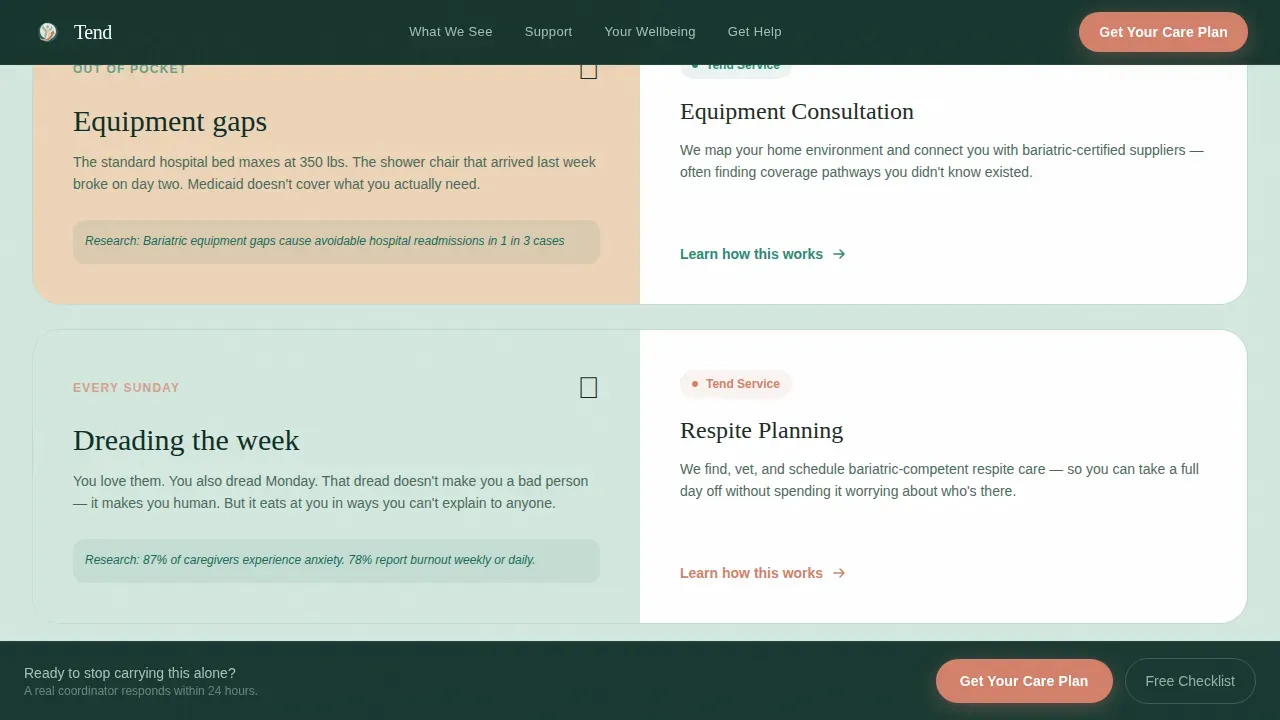
Task: Click bottom bar Get Your Care Plan button
Action: pos(1024,681)
